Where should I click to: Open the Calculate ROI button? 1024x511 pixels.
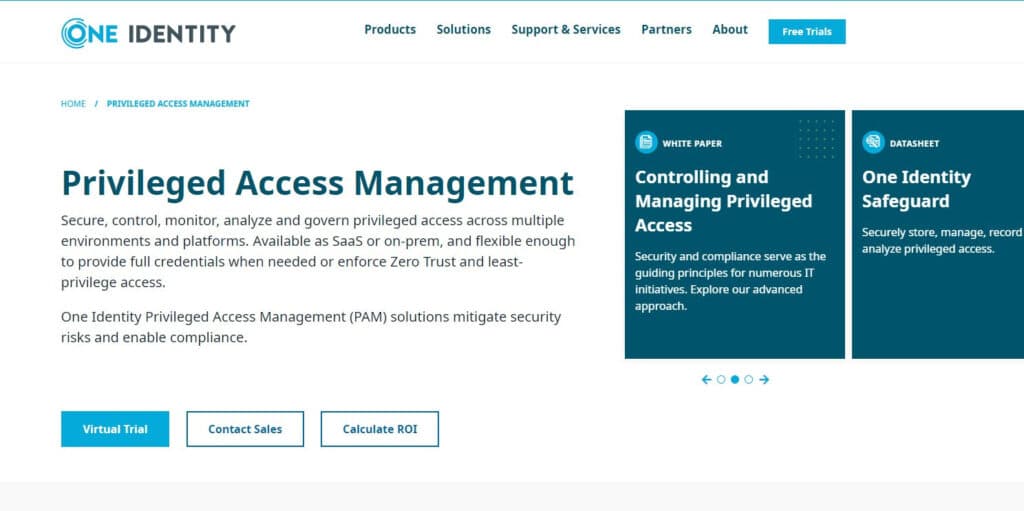(379, 429)
